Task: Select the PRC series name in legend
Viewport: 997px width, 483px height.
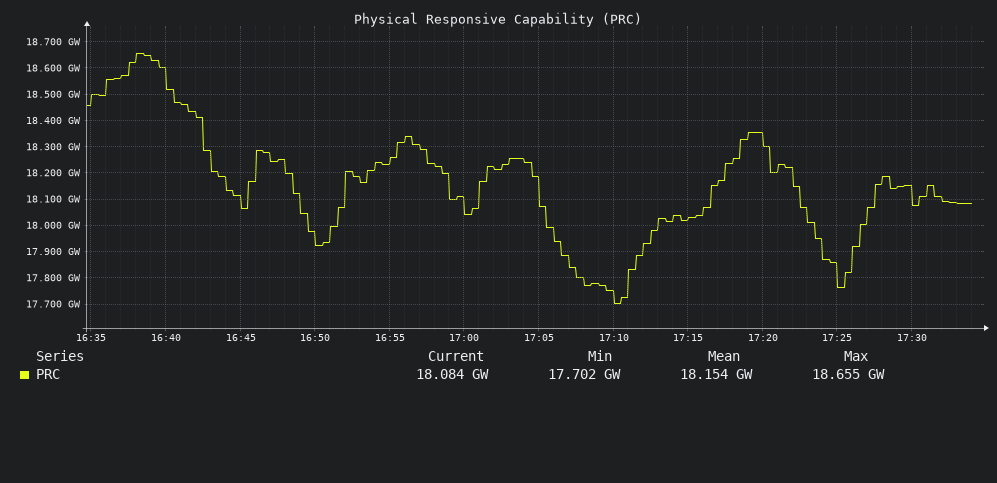Action: tap(48, 375)
